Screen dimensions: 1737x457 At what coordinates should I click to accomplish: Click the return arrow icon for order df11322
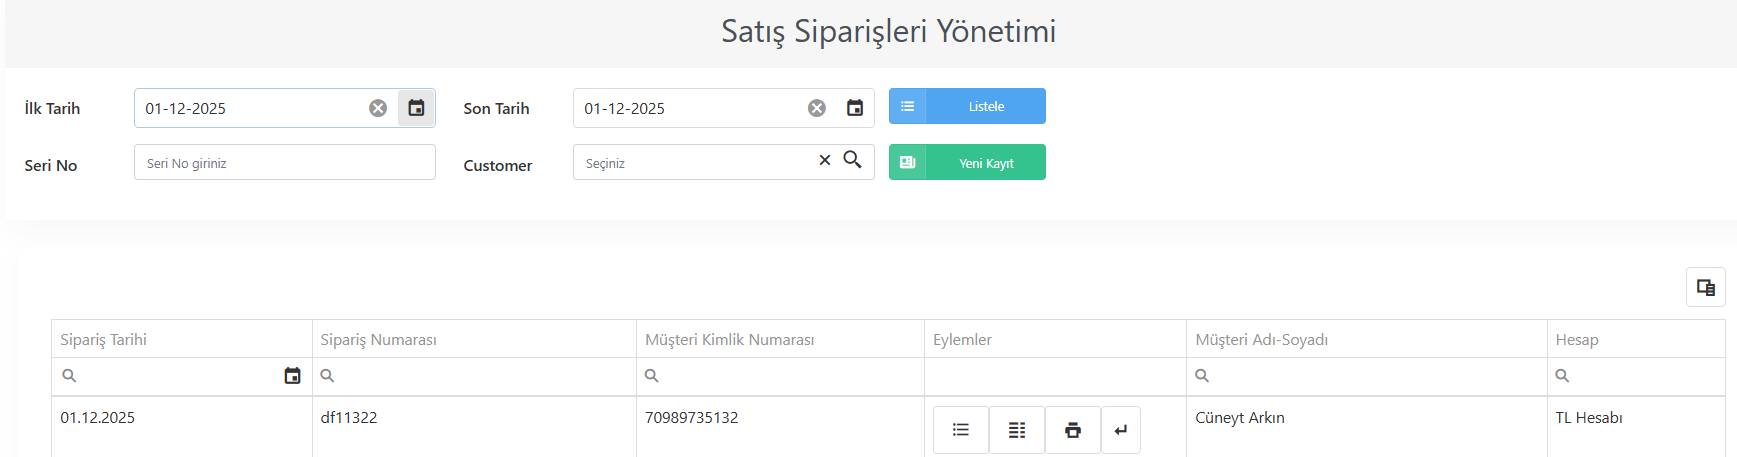(1121, 430)
